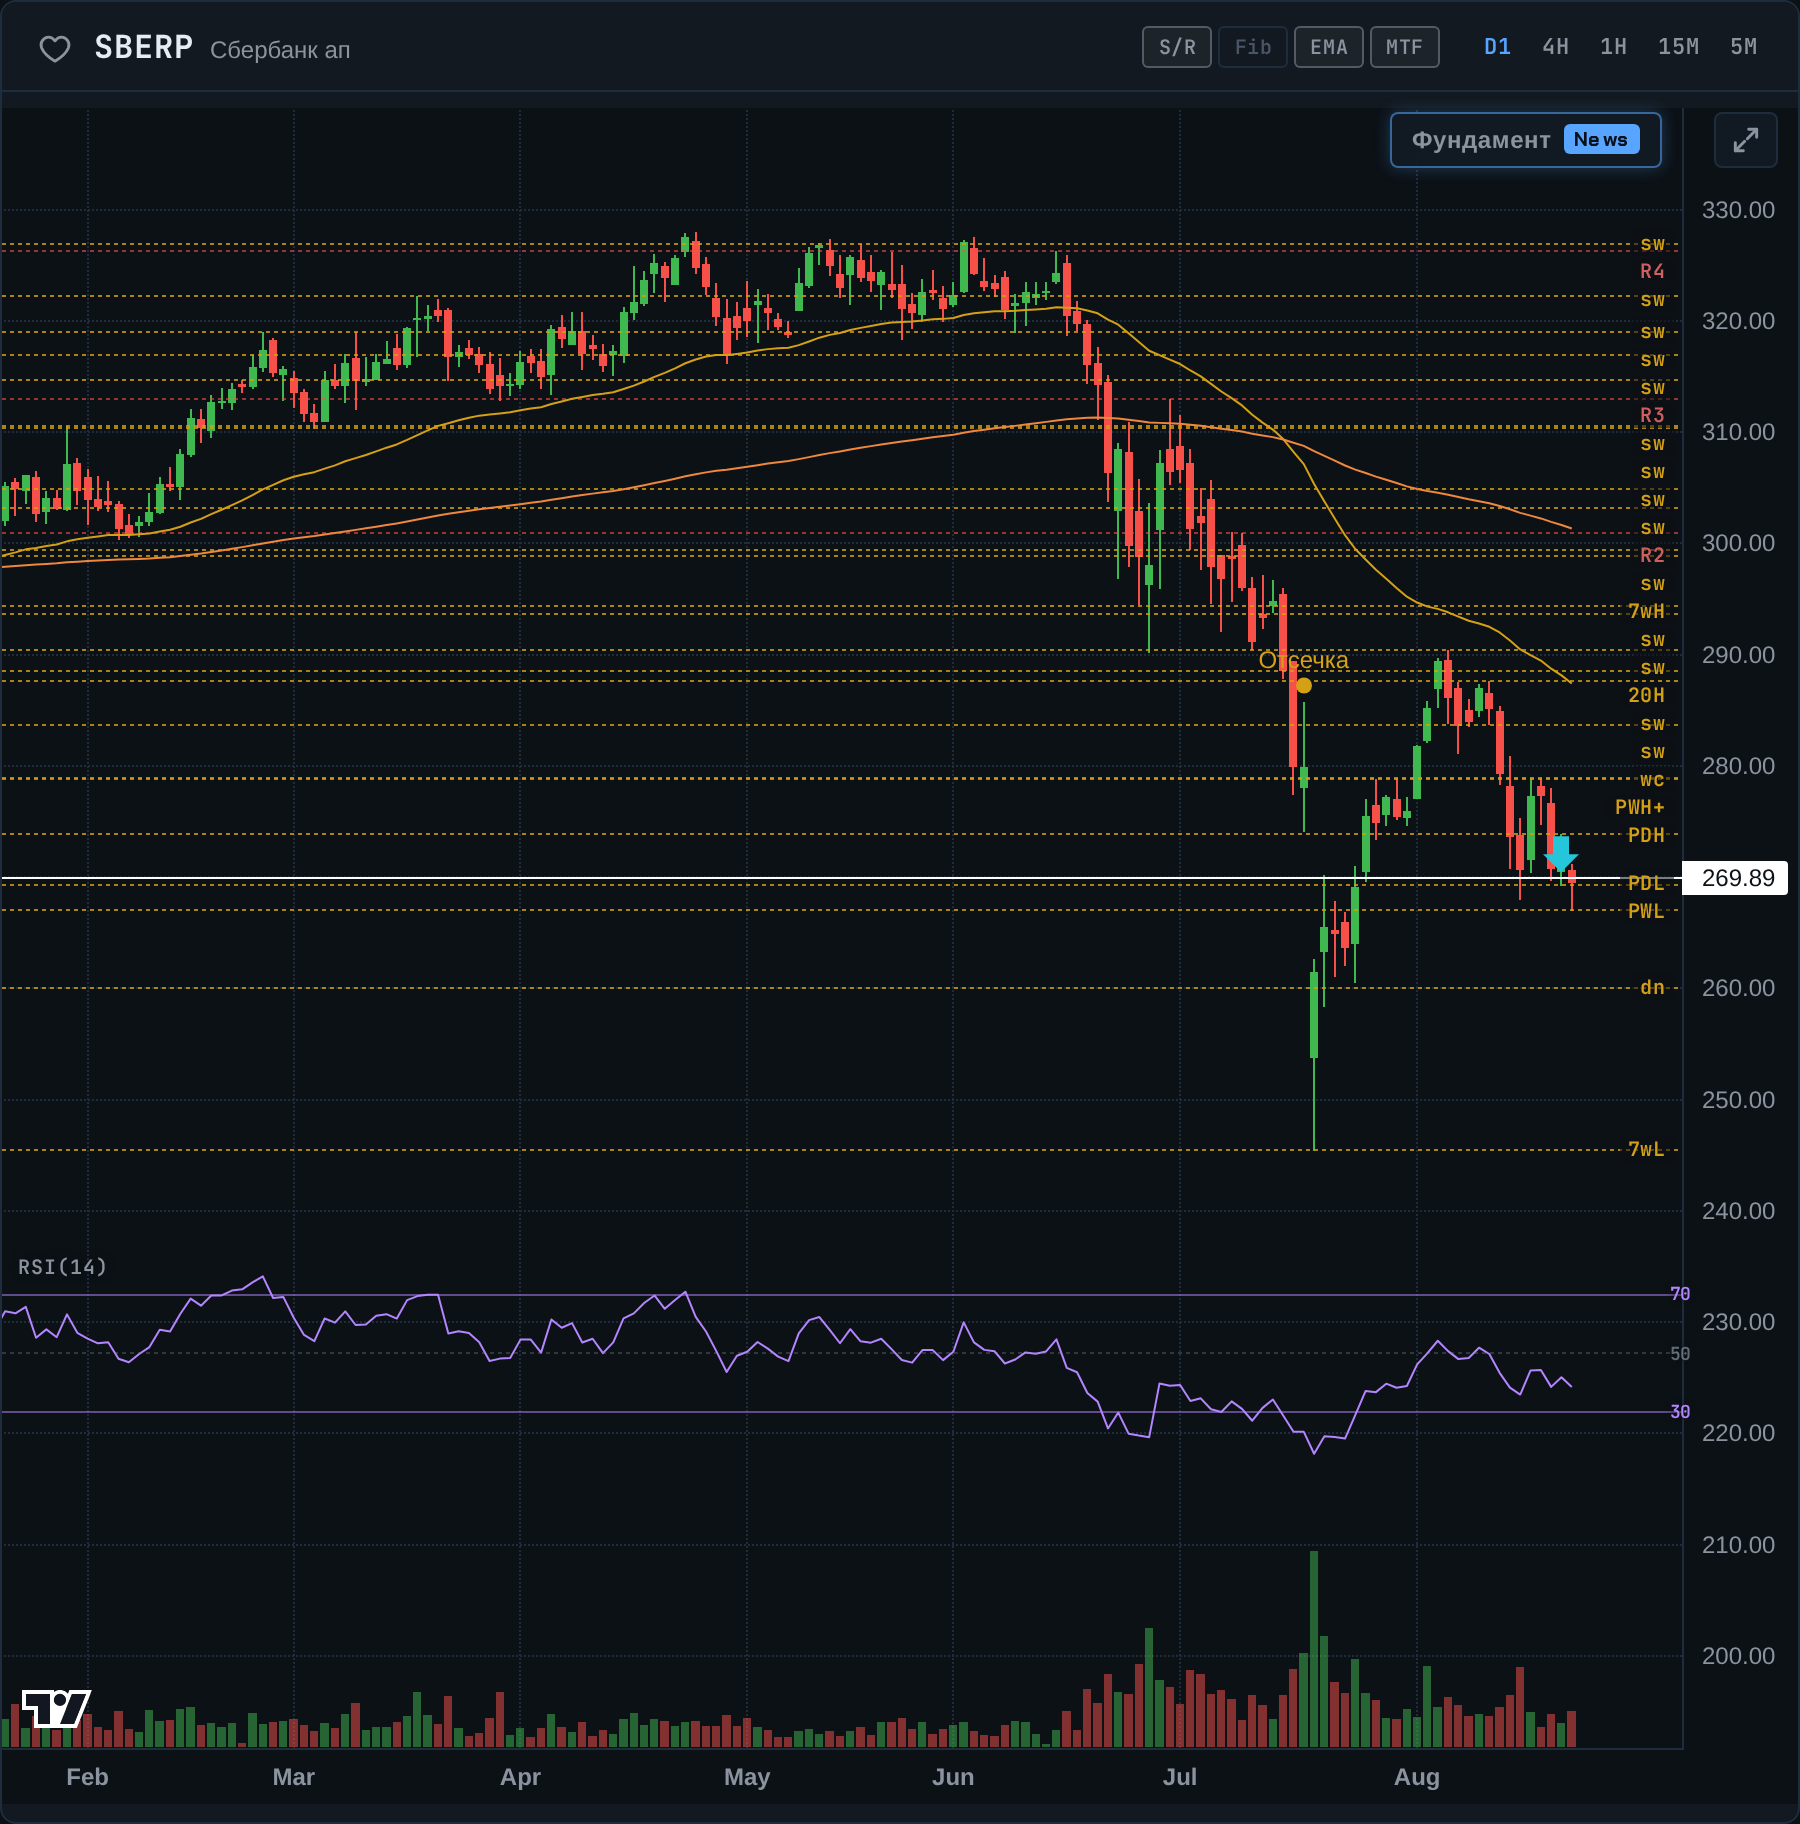Viewport: 1800px width, 1824px height.
Task: Click the 7wL level label
Action: click(x=1646, y=1149)
